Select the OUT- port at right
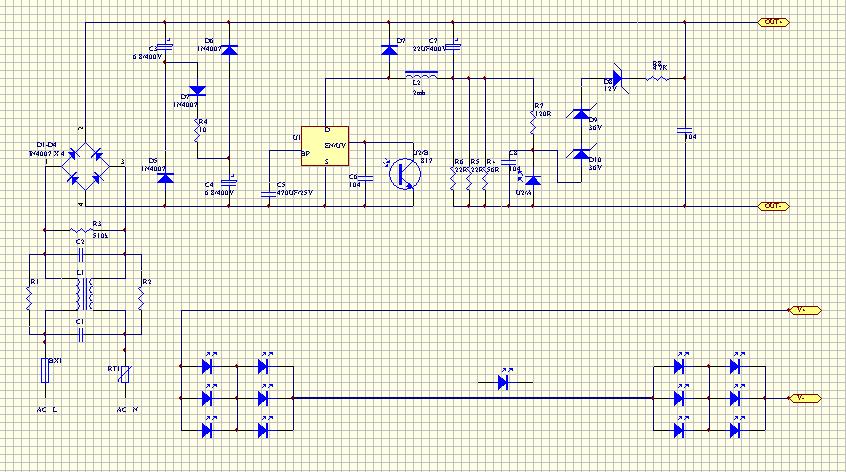This screenshot has width=846, height=472. 773,206
